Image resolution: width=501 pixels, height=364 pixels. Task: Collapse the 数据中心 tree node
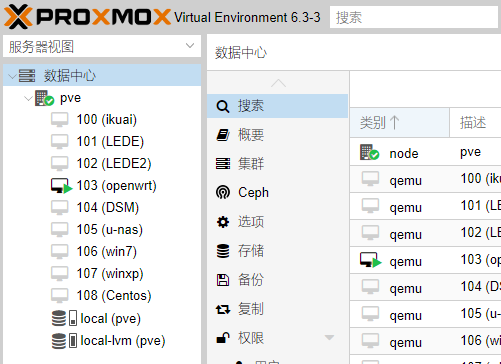pos(12,76)
